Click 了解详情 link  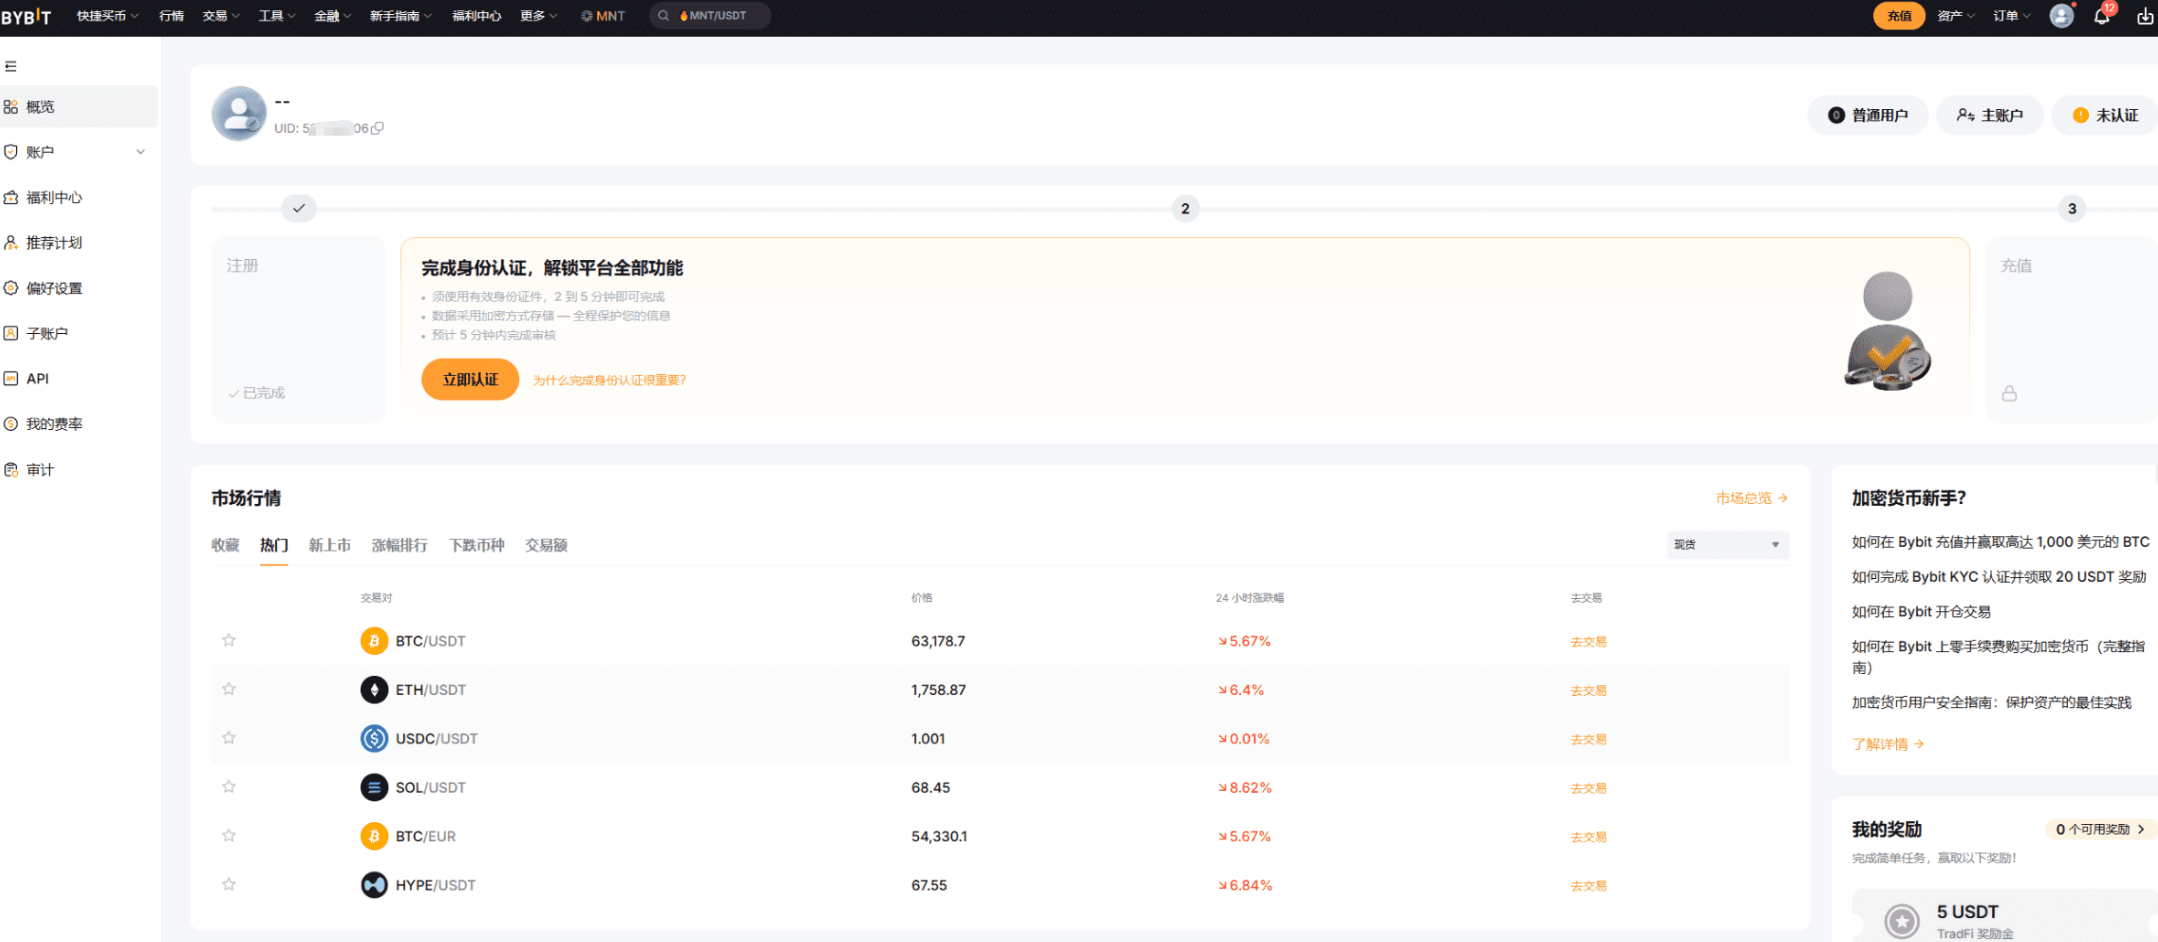(x=1888, y=744)
